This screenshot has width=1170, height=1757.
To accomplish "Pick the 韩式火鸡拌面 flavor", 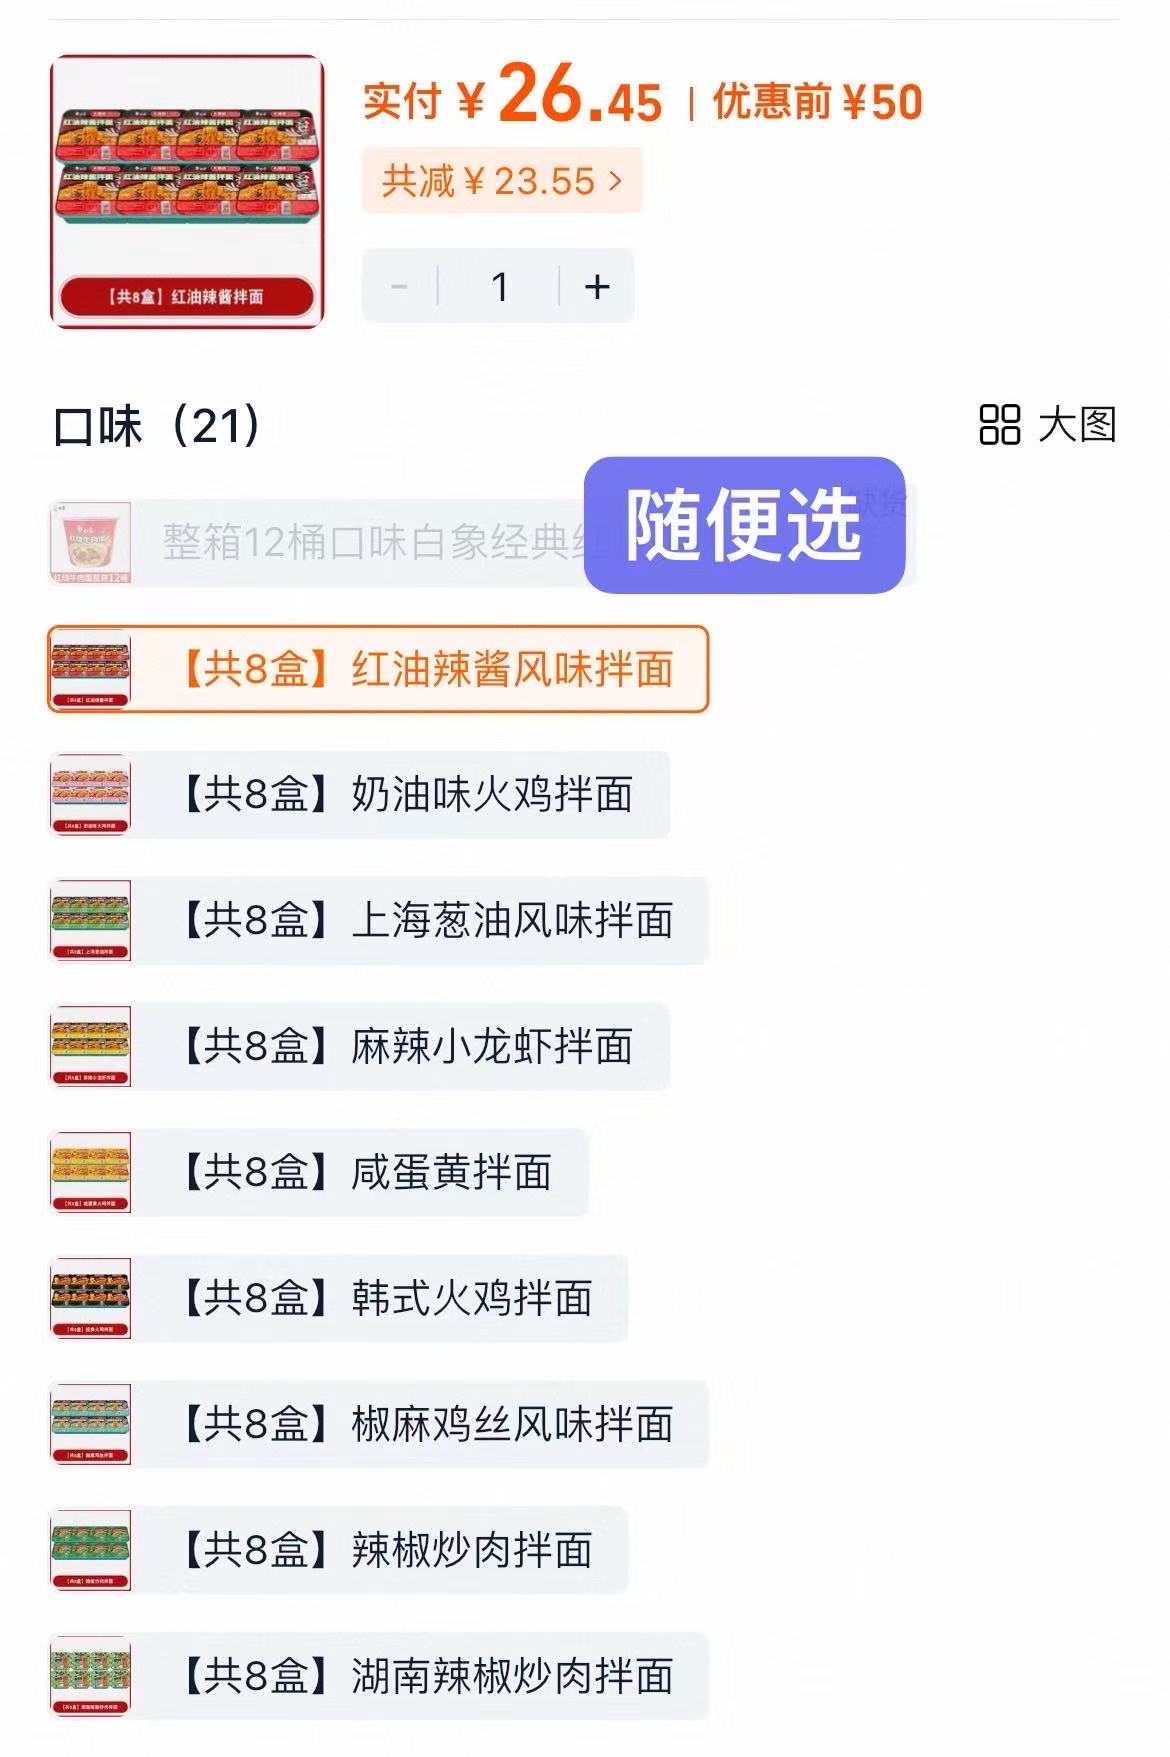I will click(x=338, y=1299).
